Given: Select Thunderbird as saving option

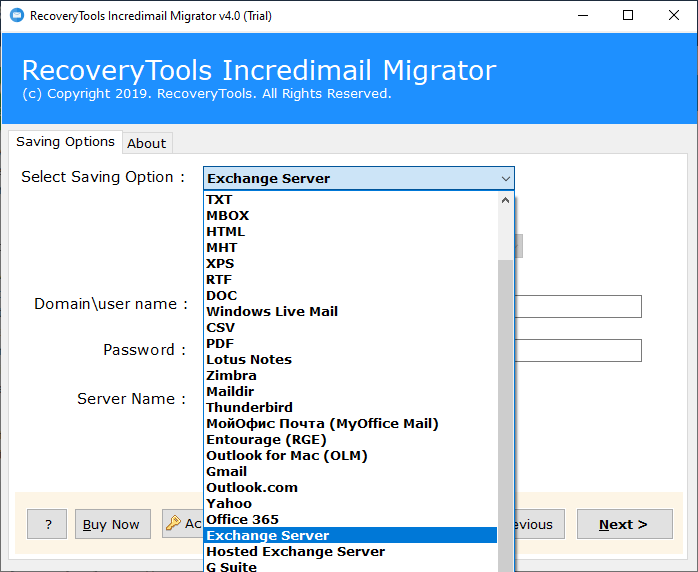Looking at the screenshot, I should point(350,408).
